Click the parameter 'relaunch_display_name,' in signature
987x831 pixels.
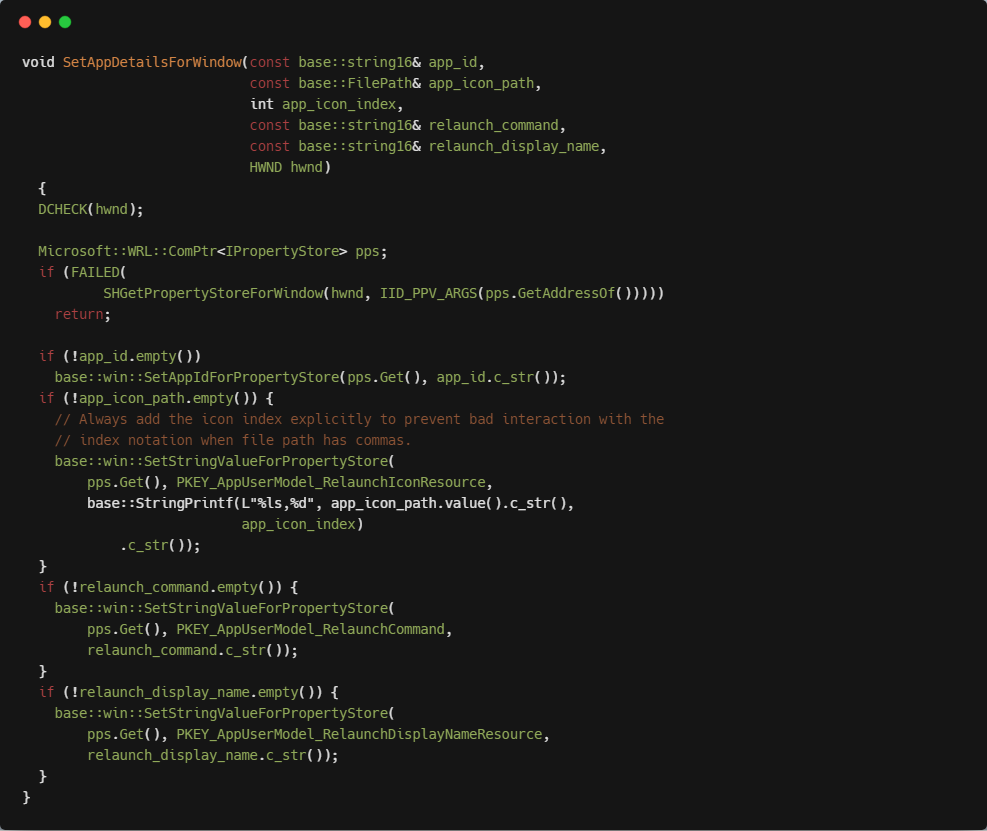coord(517,146)
